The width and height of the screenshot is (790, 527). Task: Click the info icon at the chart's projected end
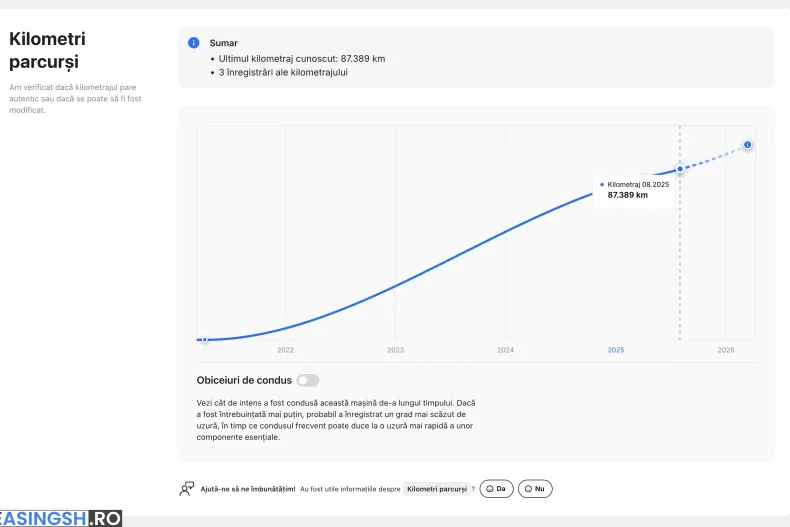[x=747, y=145]
